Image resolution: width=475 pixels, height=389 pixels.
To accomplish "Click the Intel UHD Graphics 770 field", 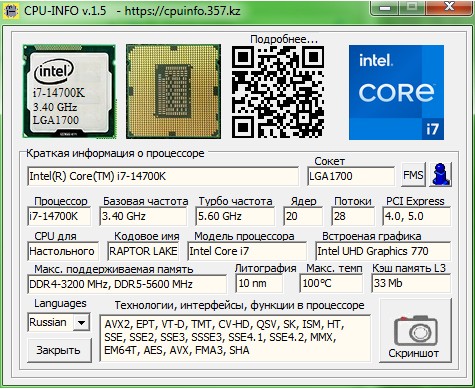I will tap(383, 251).
